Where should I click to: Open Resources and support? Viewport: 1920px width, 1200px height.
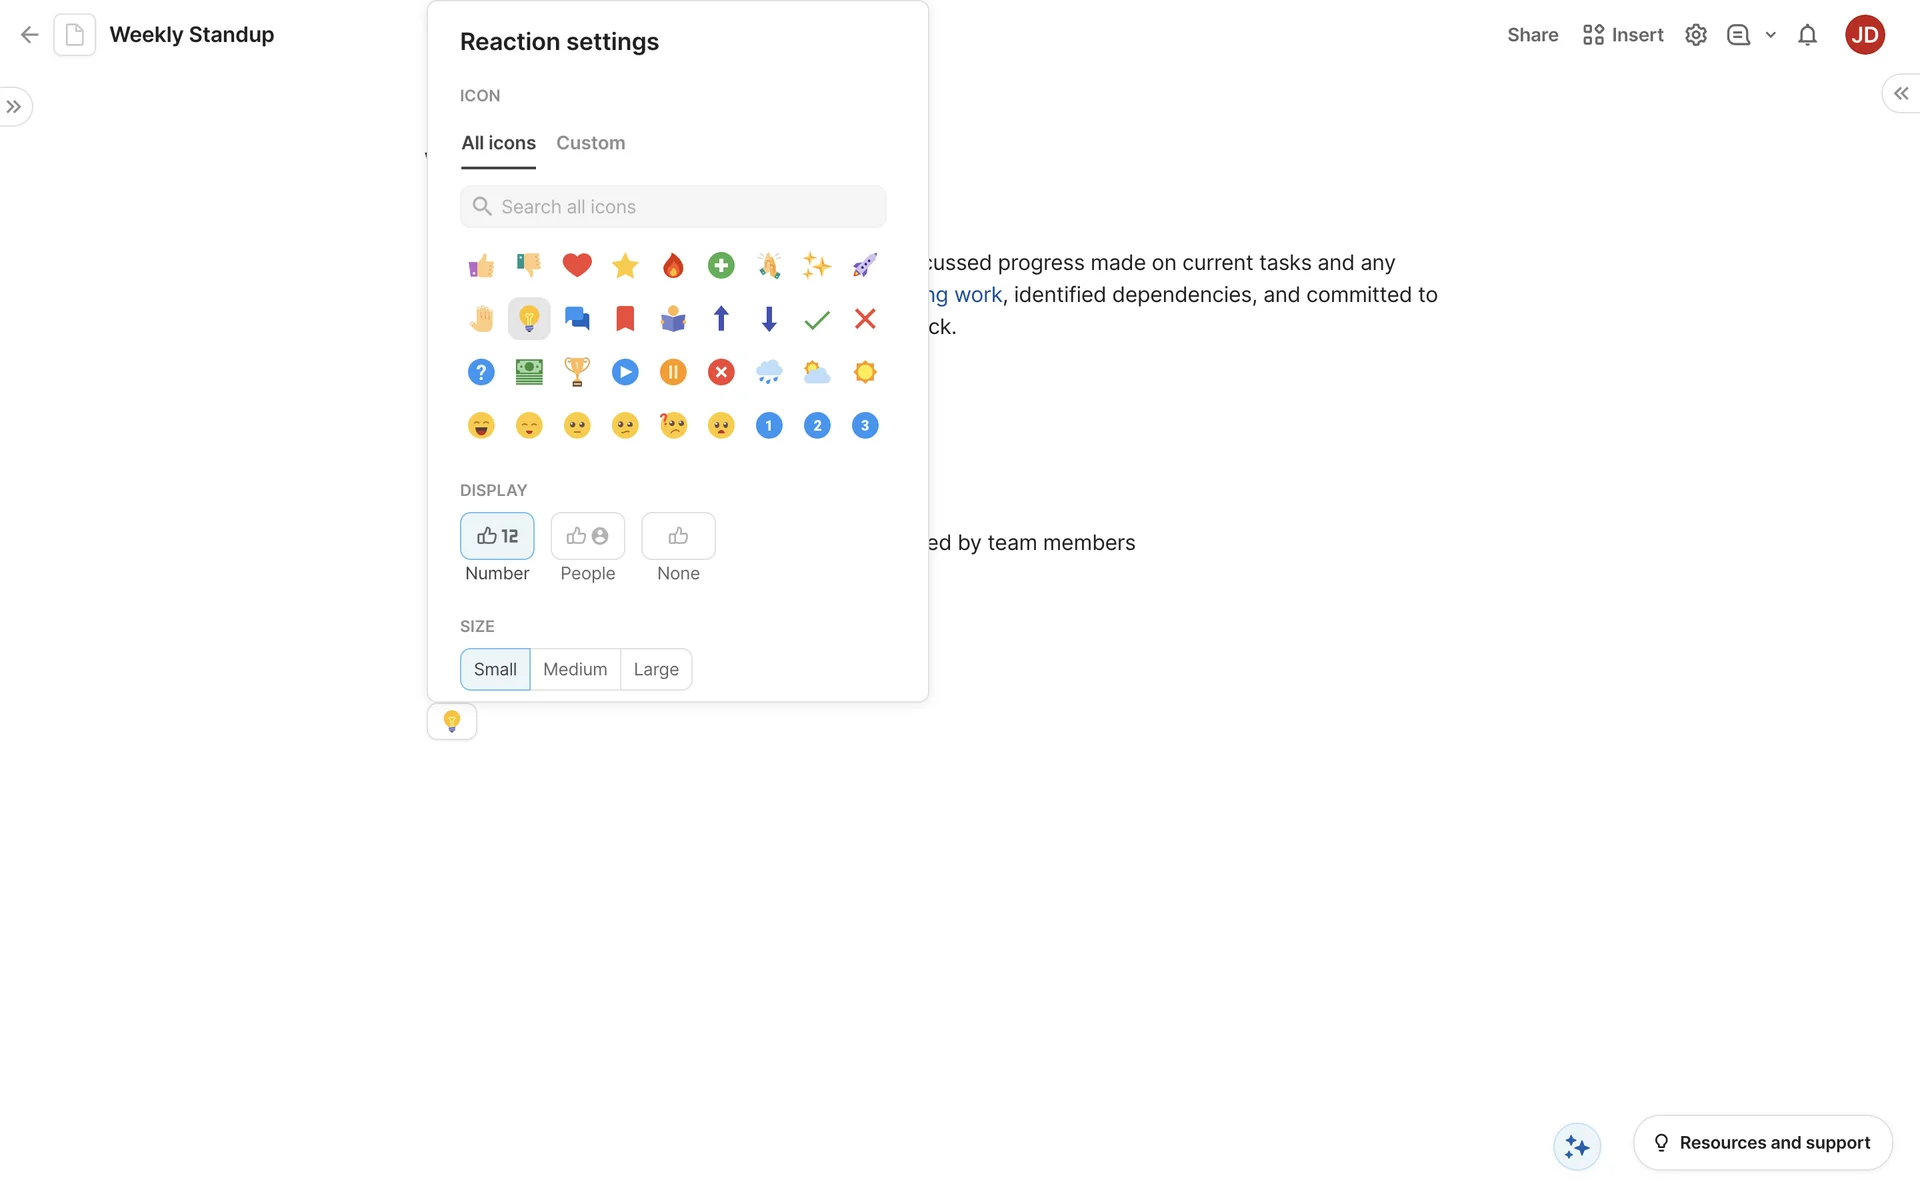pyautogui.click(x=1763, y=1143)
